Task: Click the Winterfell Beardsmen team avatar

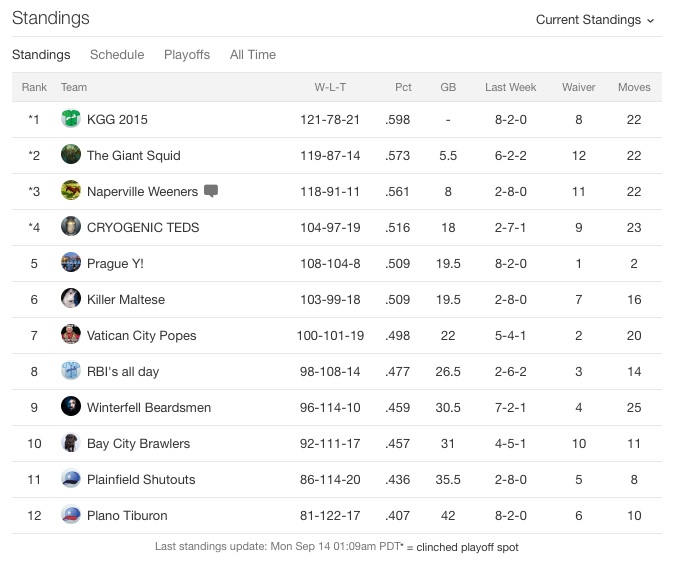Action: (71, 406)
